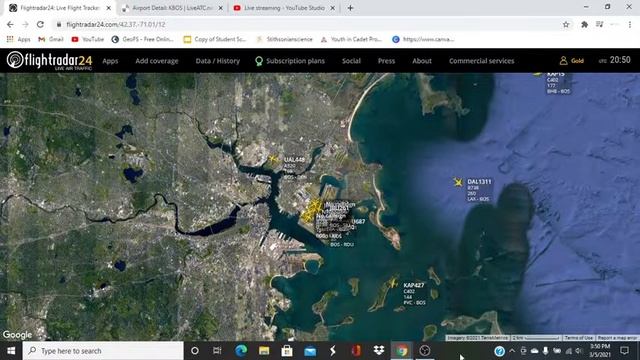Open the Smithsonian science bookmark
Viewport: 640px width, 360px height.
coord(284,39)
